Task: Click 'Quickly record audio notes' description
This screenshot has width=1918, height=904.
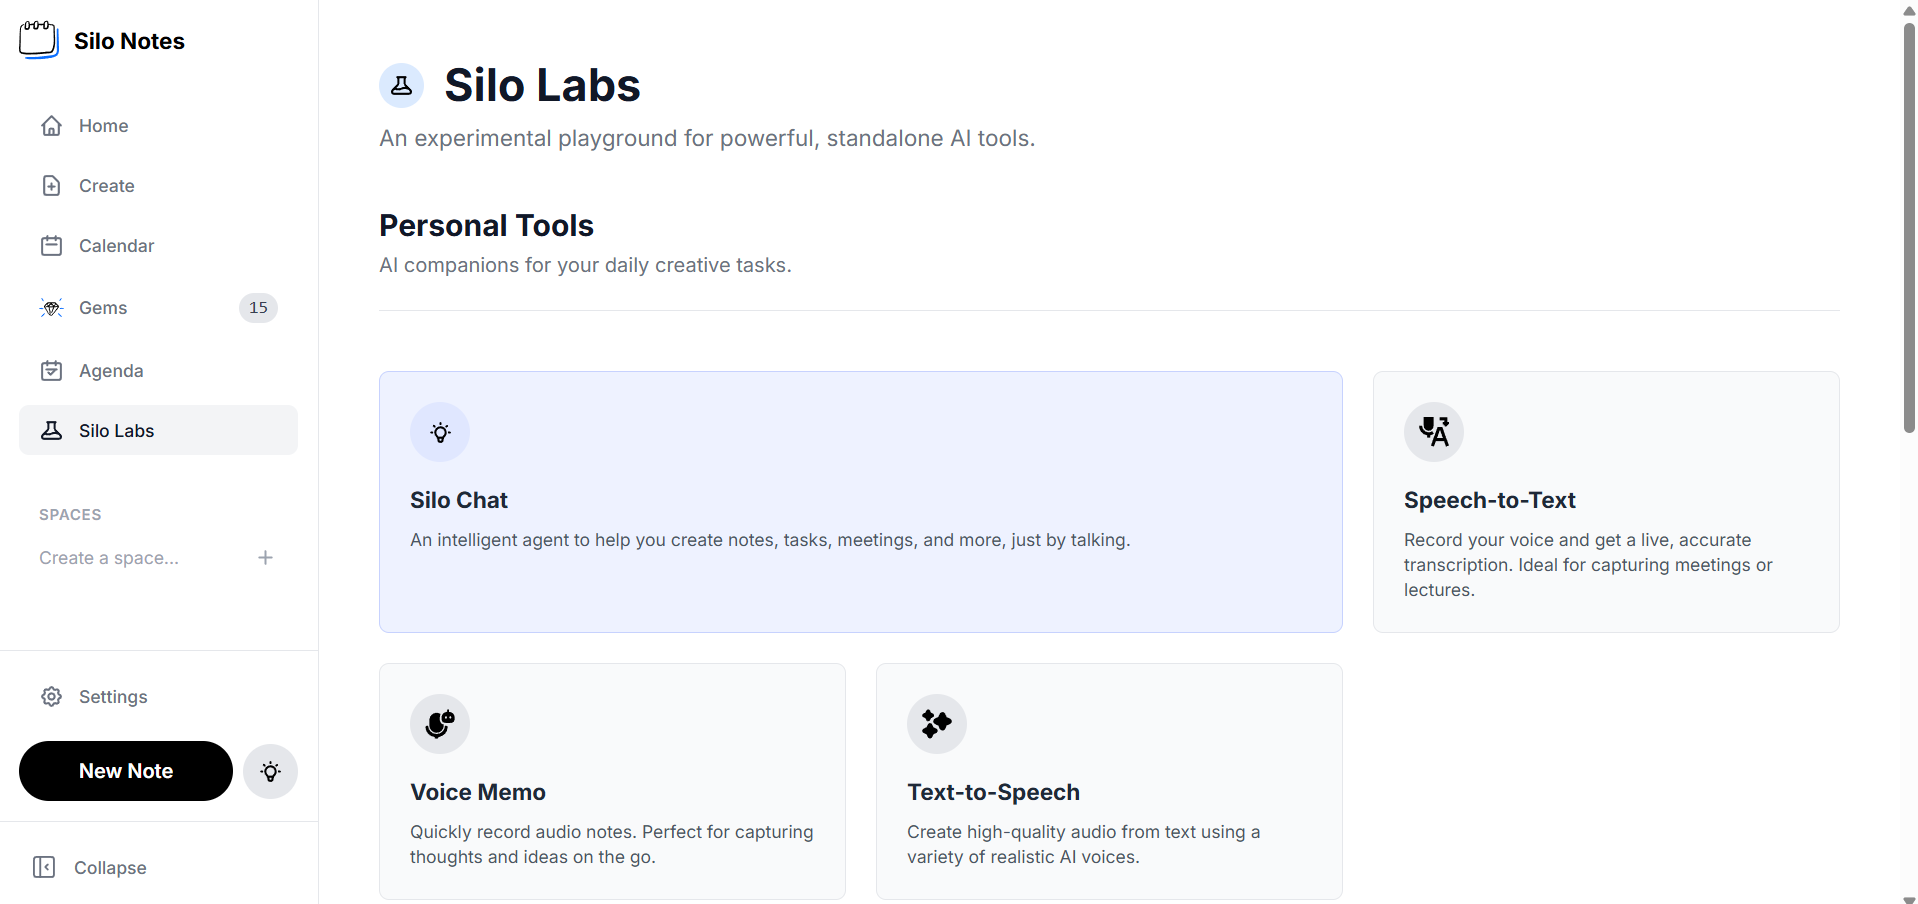Action: click(x=612, y=844)
